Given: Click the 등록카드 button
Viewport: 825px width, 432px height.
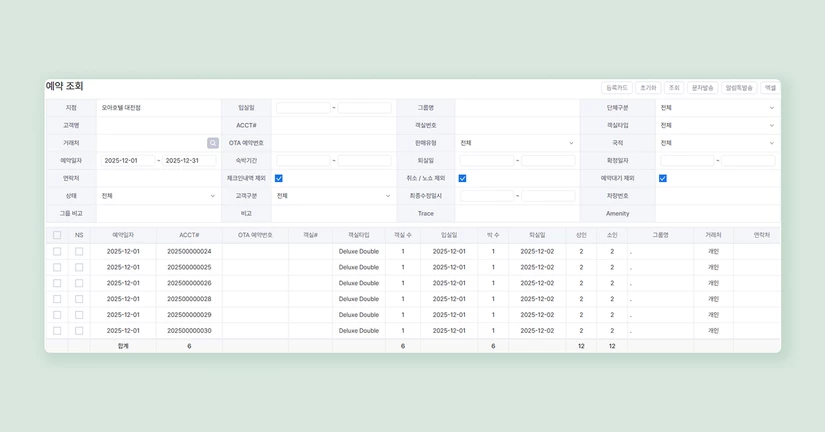Looking at the screenshot, I should tap(617, 88).
